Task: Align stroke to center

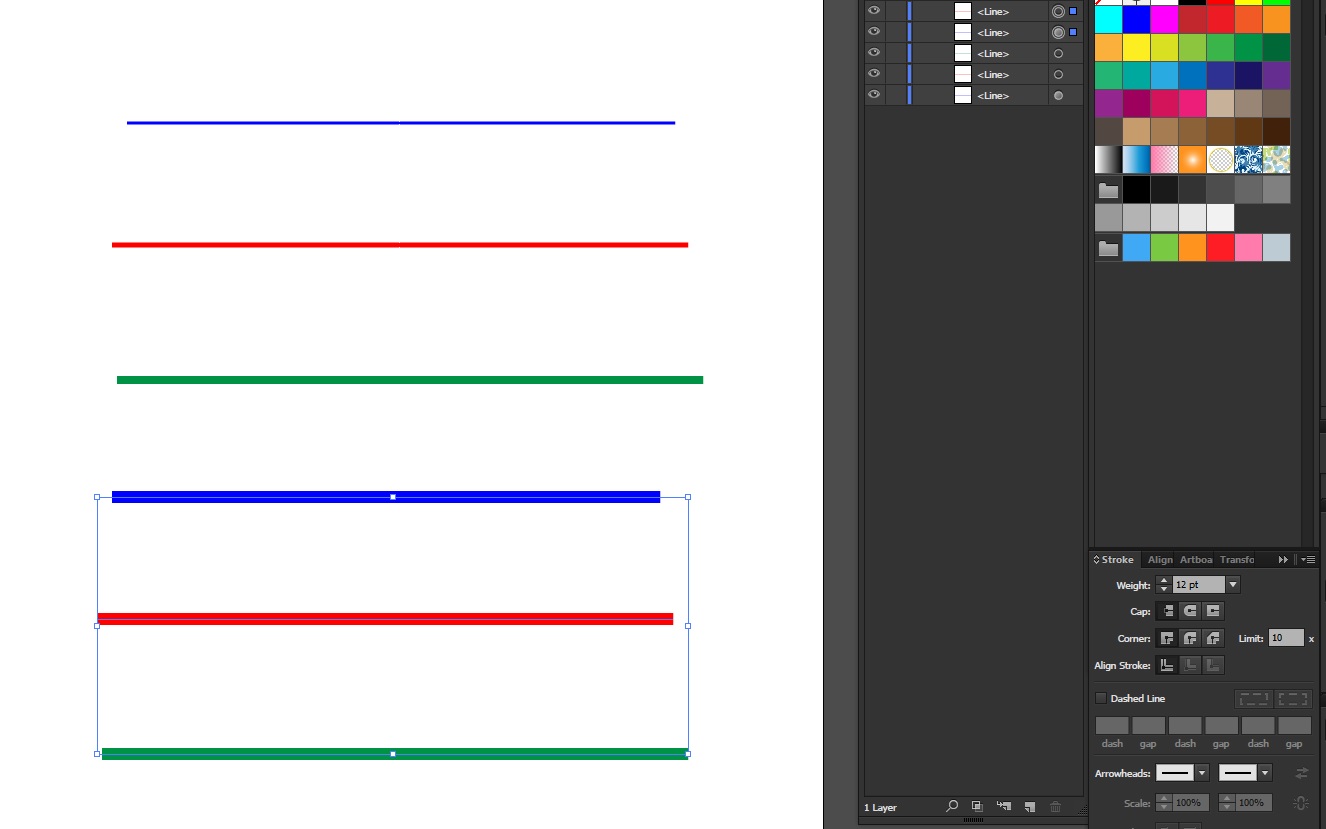Action: tap(1166, 665)
